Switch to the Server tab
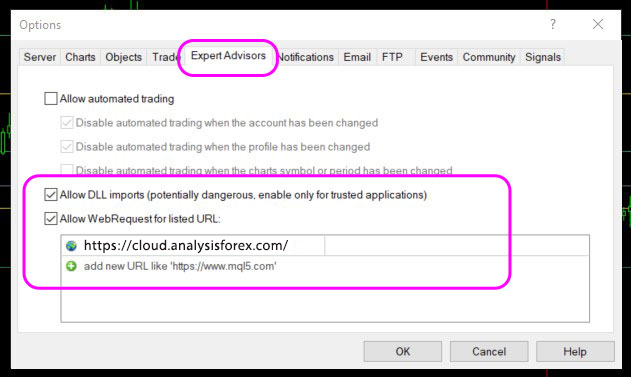Viewport: 631px width, 377px height. [39, 57]
